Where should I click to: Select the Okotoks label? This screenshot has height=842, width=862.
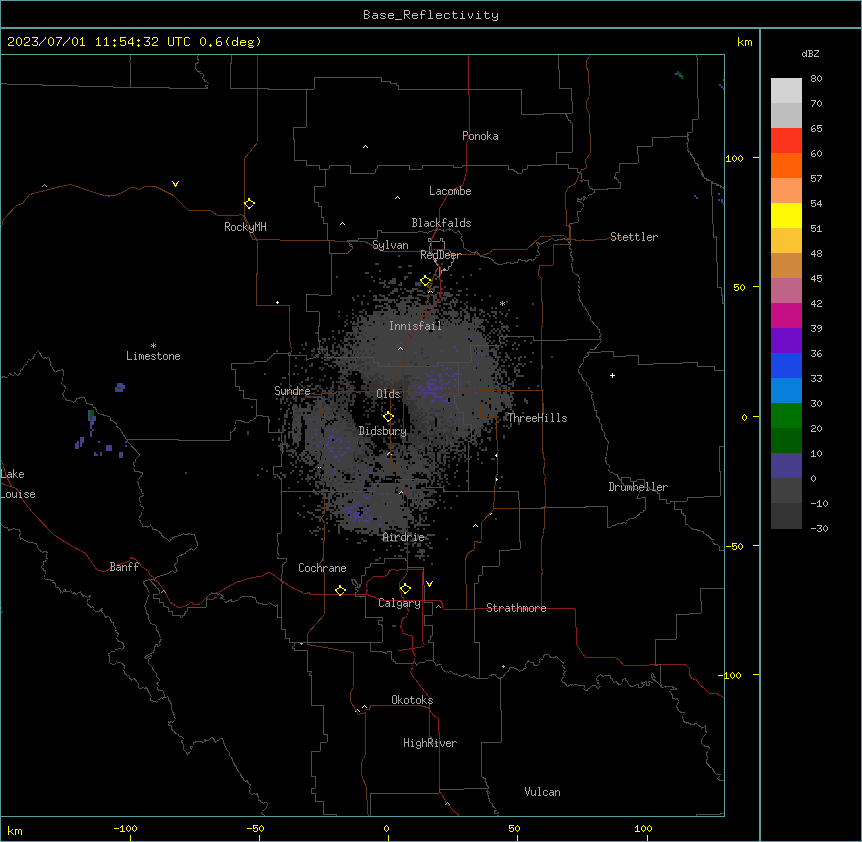tap(412, 700)
